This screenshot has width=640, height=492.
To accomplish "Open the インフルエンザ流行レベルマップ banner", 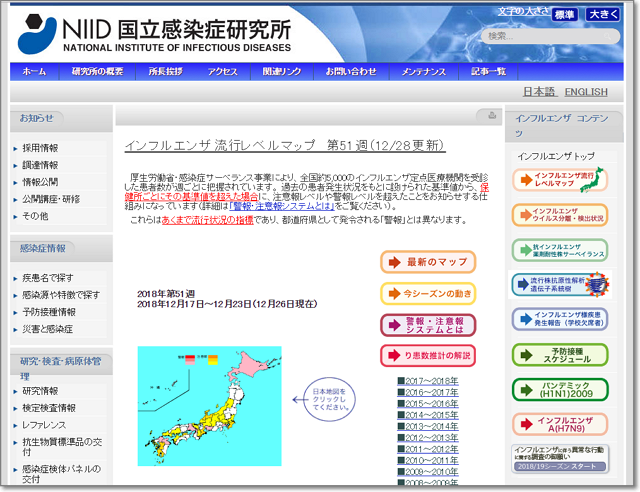I will (560, 181).
